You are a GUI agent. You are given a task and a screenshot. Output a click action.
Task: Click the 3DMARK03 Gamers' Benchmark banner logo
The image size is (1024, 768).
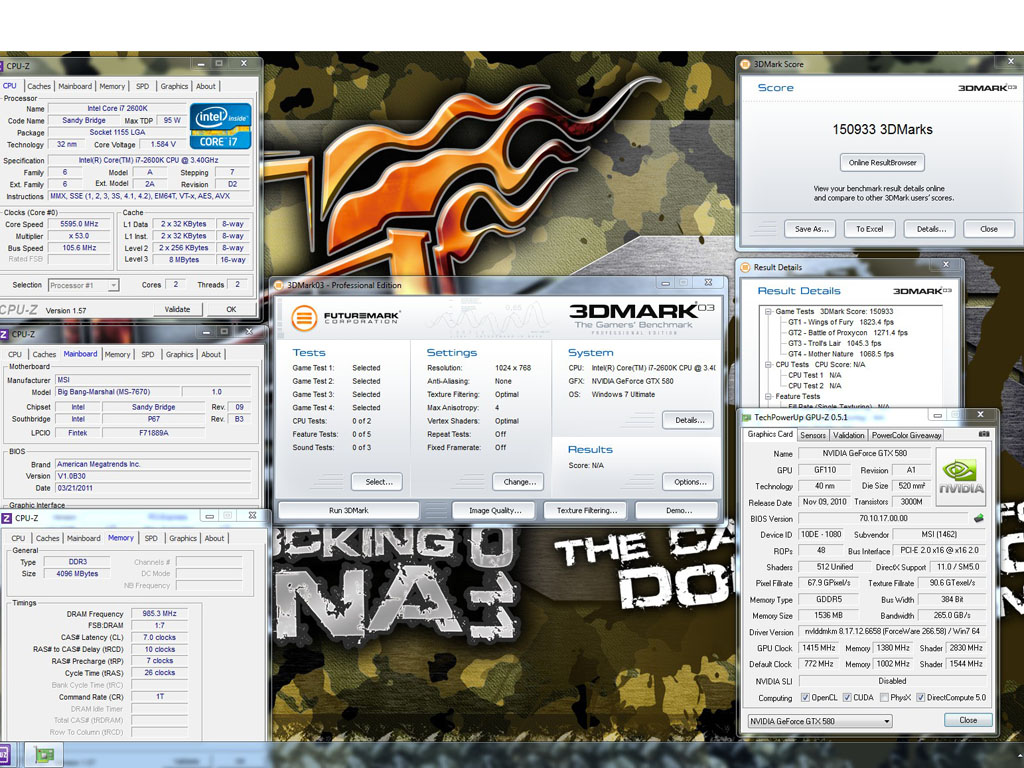(x=641, y=319)
